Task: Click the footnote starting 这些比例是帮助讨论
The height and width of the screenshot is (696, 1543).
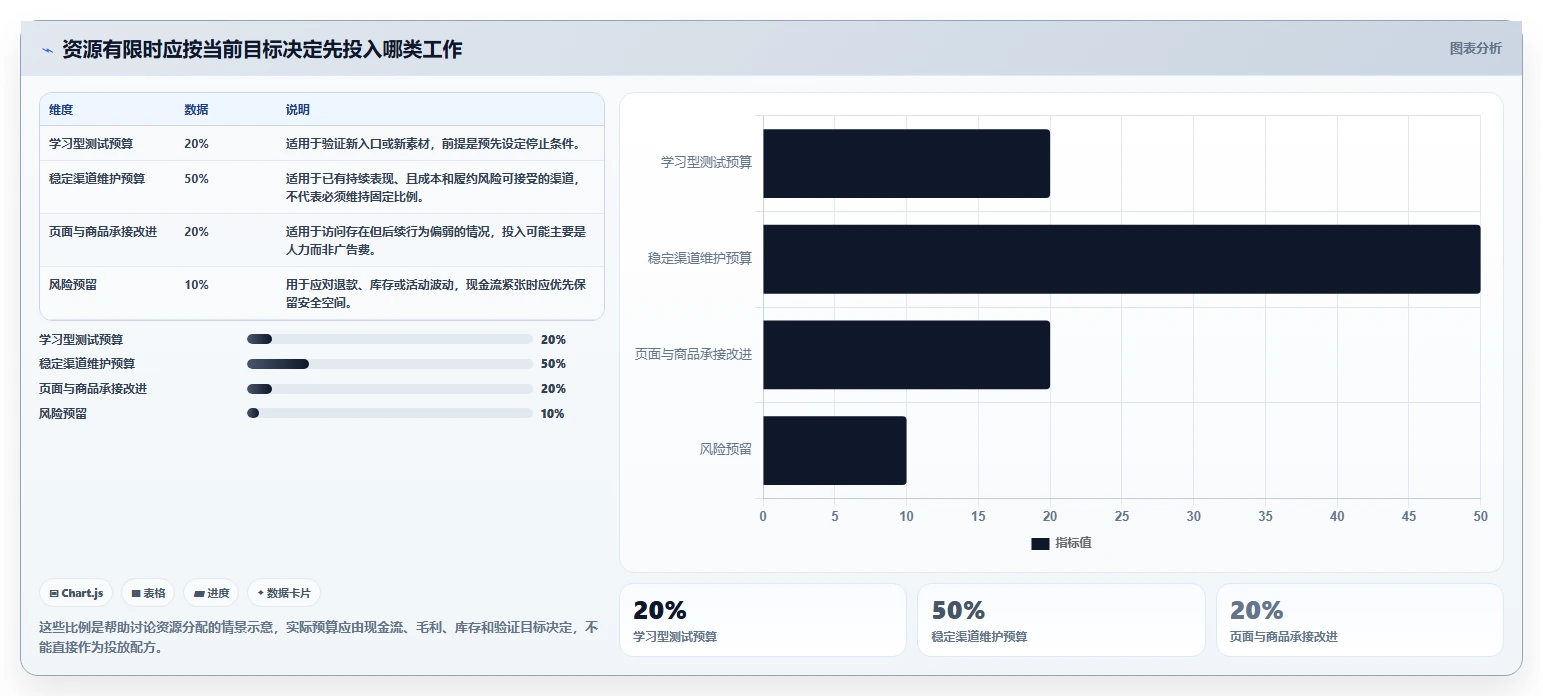Action: click(319, 637)
